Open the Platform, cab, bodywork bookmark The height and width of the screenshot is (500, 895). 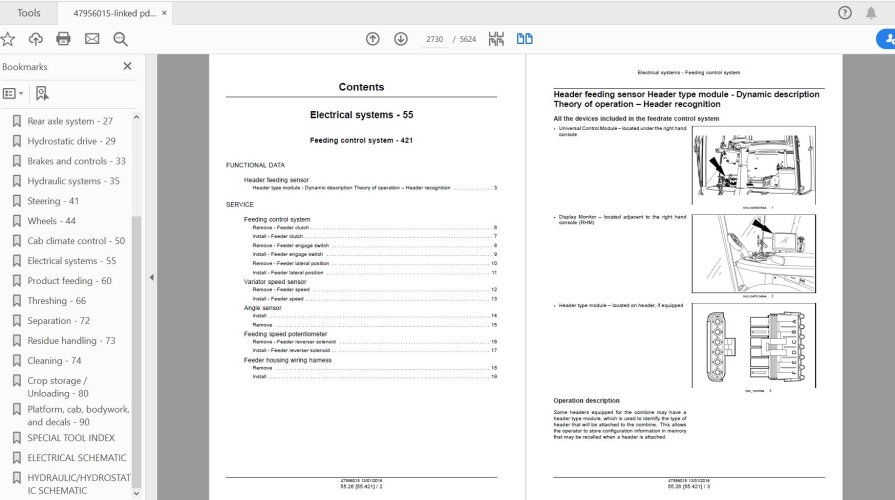78,416
